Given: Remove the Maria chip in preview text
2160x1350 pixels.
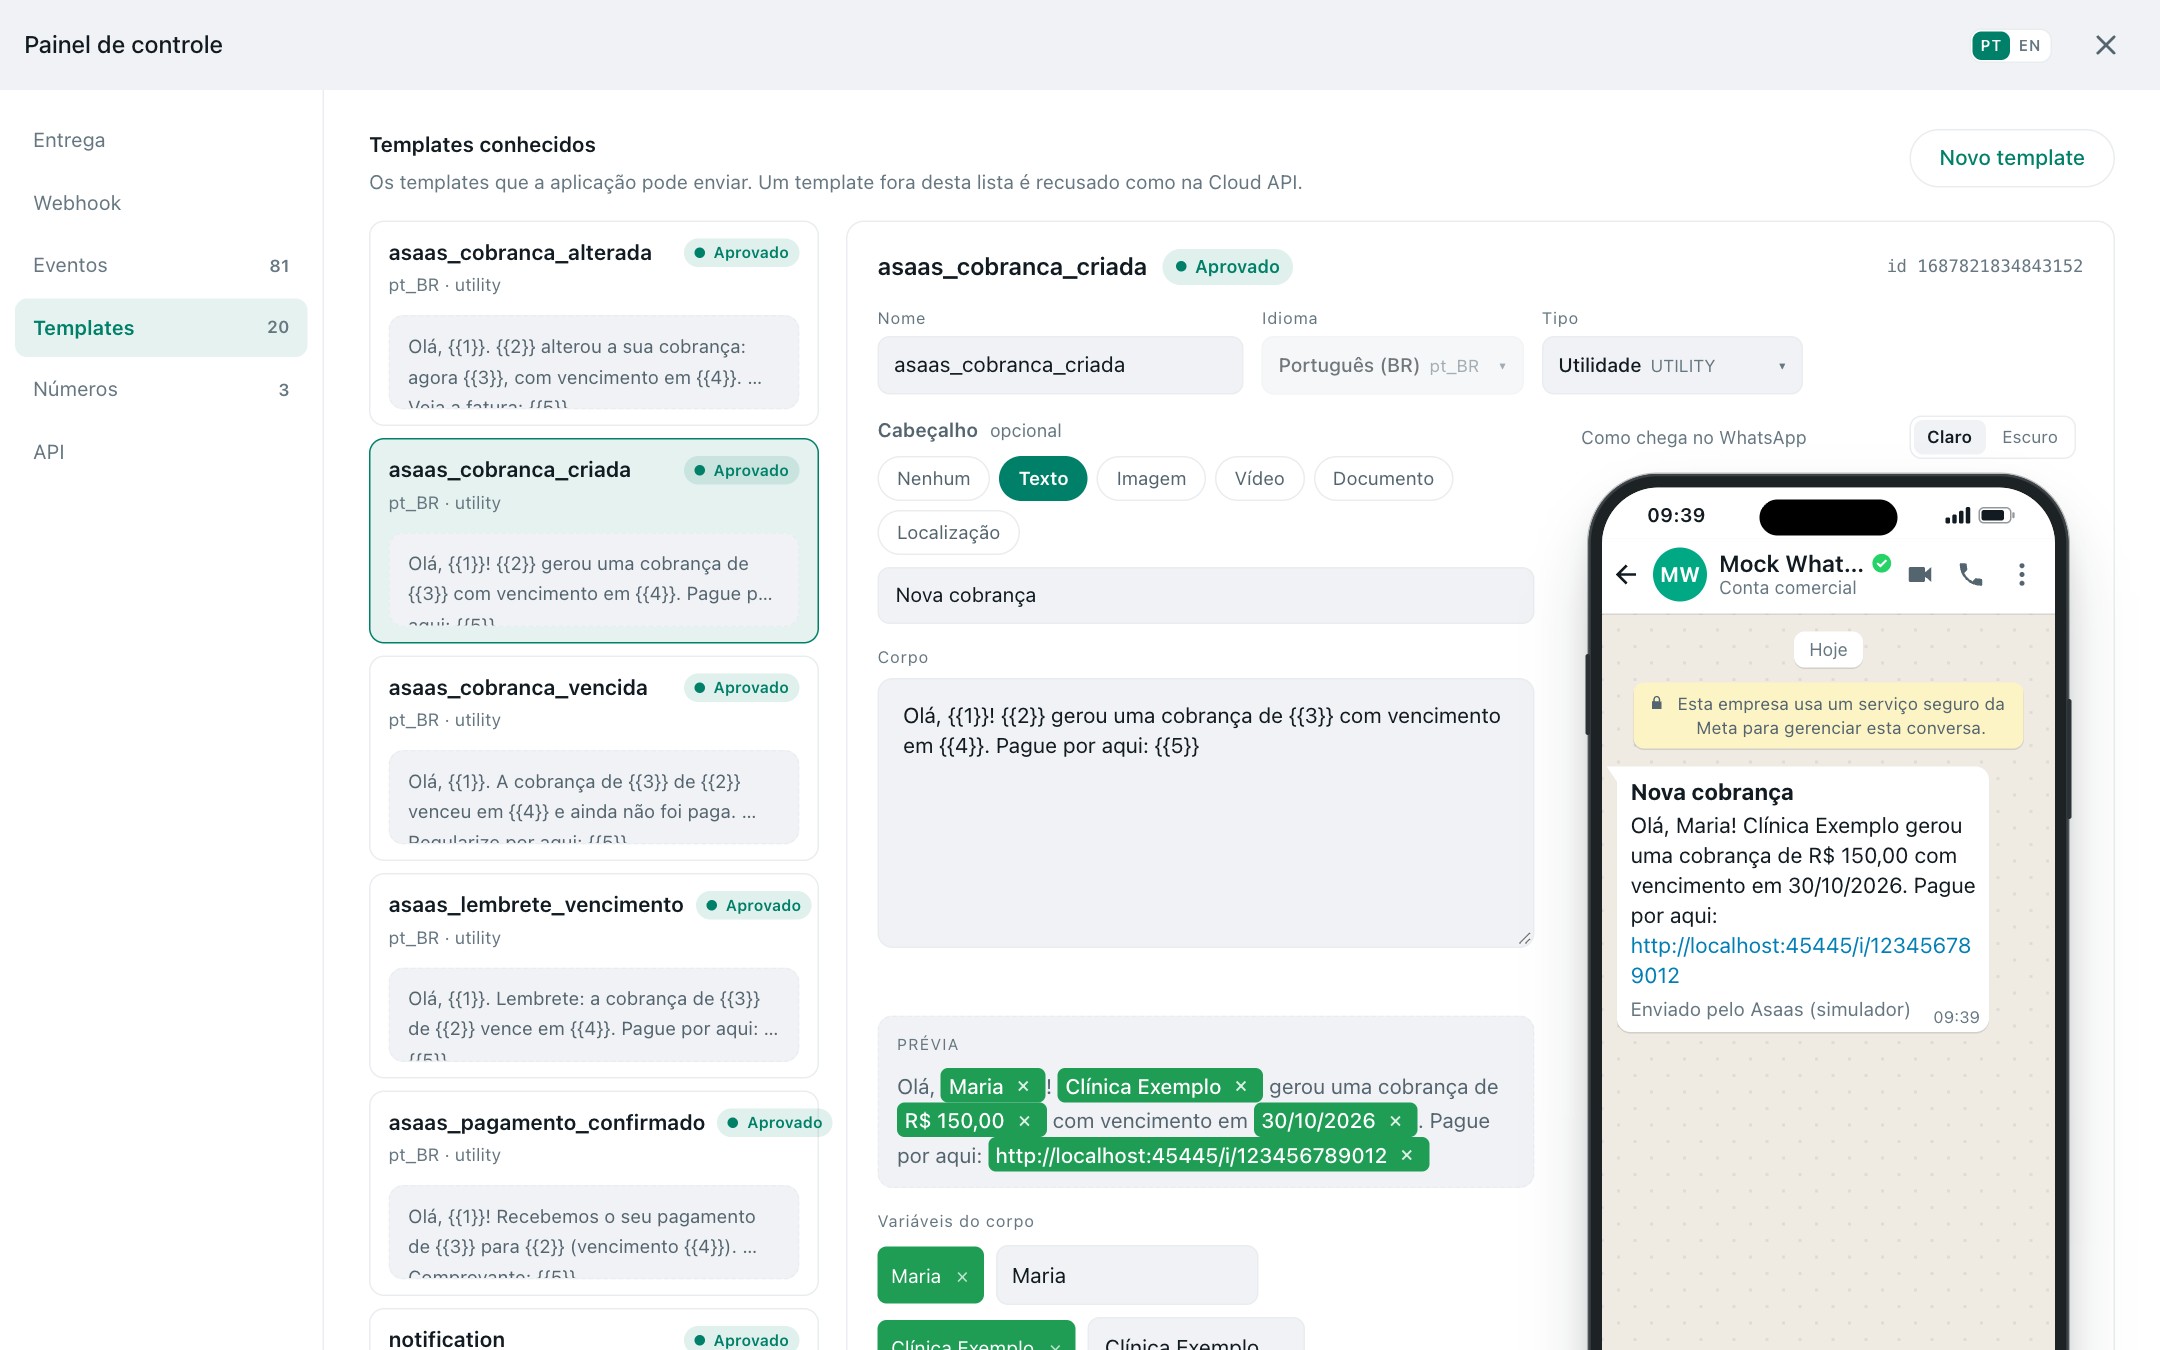Looking at the screenshot, I should [x=1023, y=1087].
